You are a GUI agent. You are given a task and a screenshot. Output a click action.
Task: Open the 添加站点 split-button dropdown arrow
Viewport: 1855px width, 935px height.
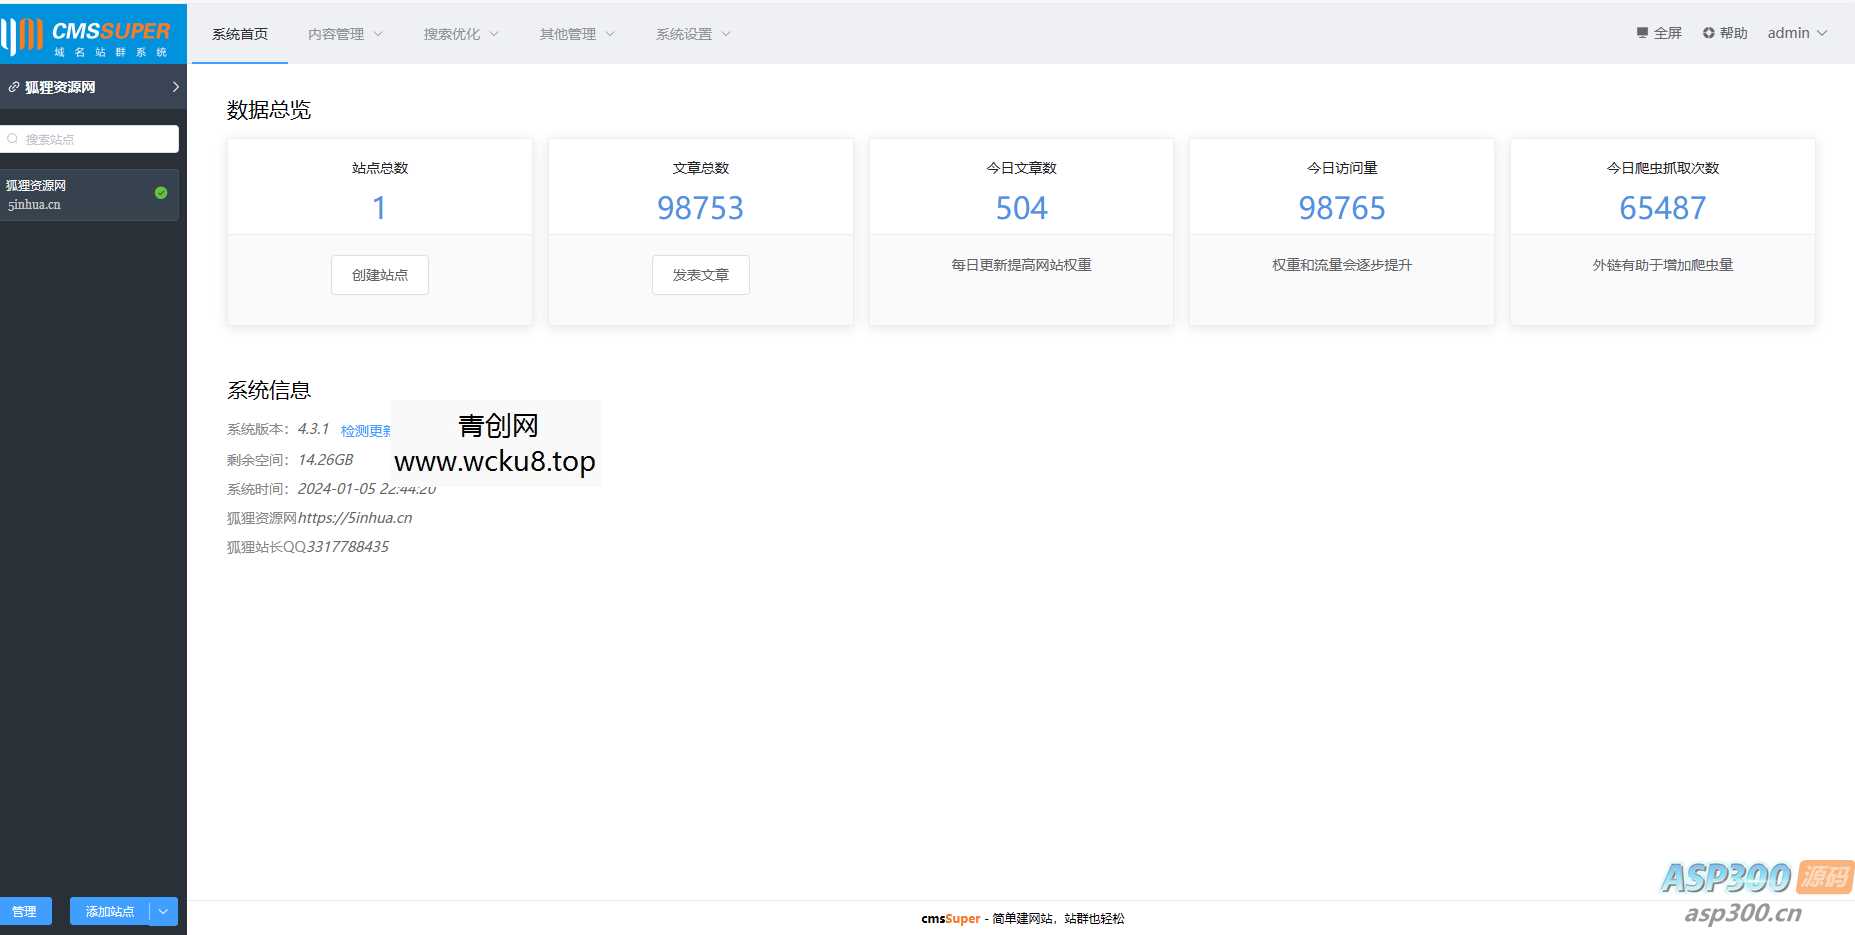point(163,911)
